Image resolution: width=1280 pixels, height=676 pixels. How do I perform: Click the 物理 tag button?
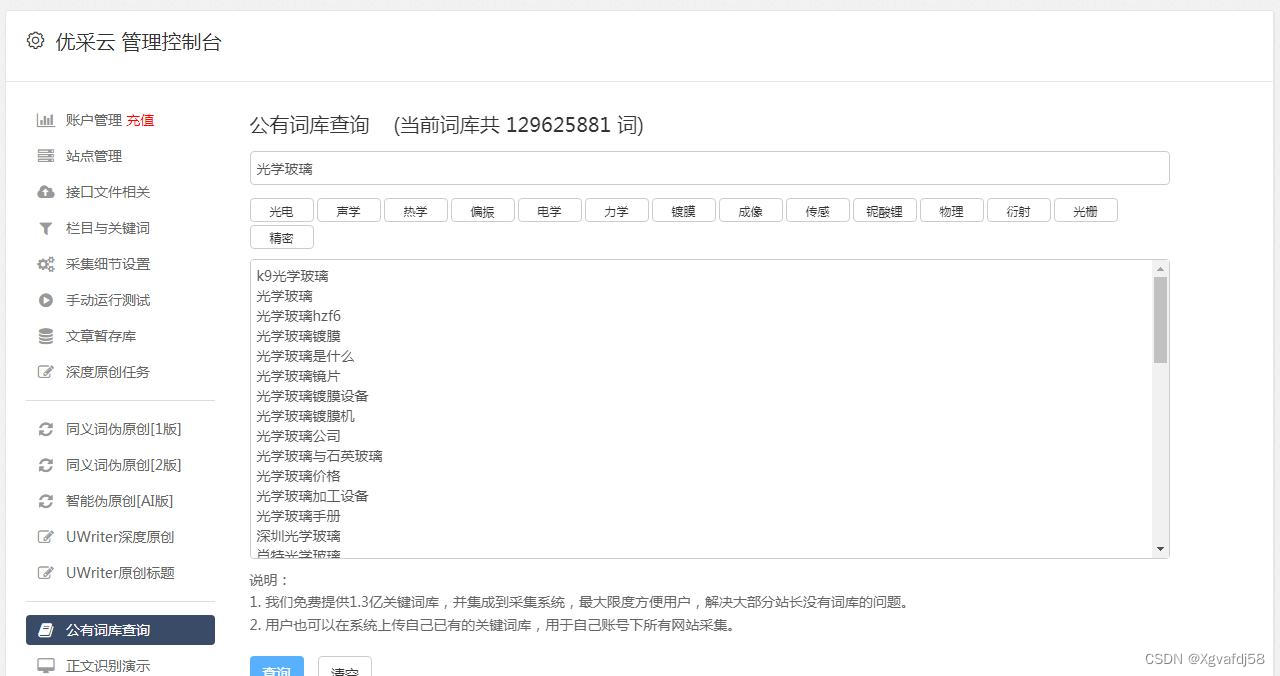pyautogui.click(x=952, y=210)
